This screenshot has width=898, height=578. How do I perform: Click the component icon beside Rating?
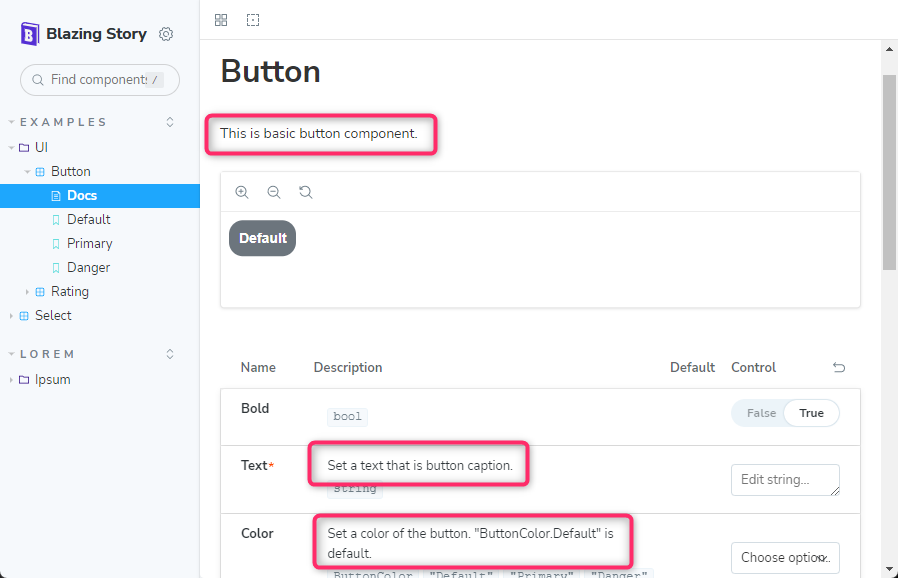[x=40, y=292]
